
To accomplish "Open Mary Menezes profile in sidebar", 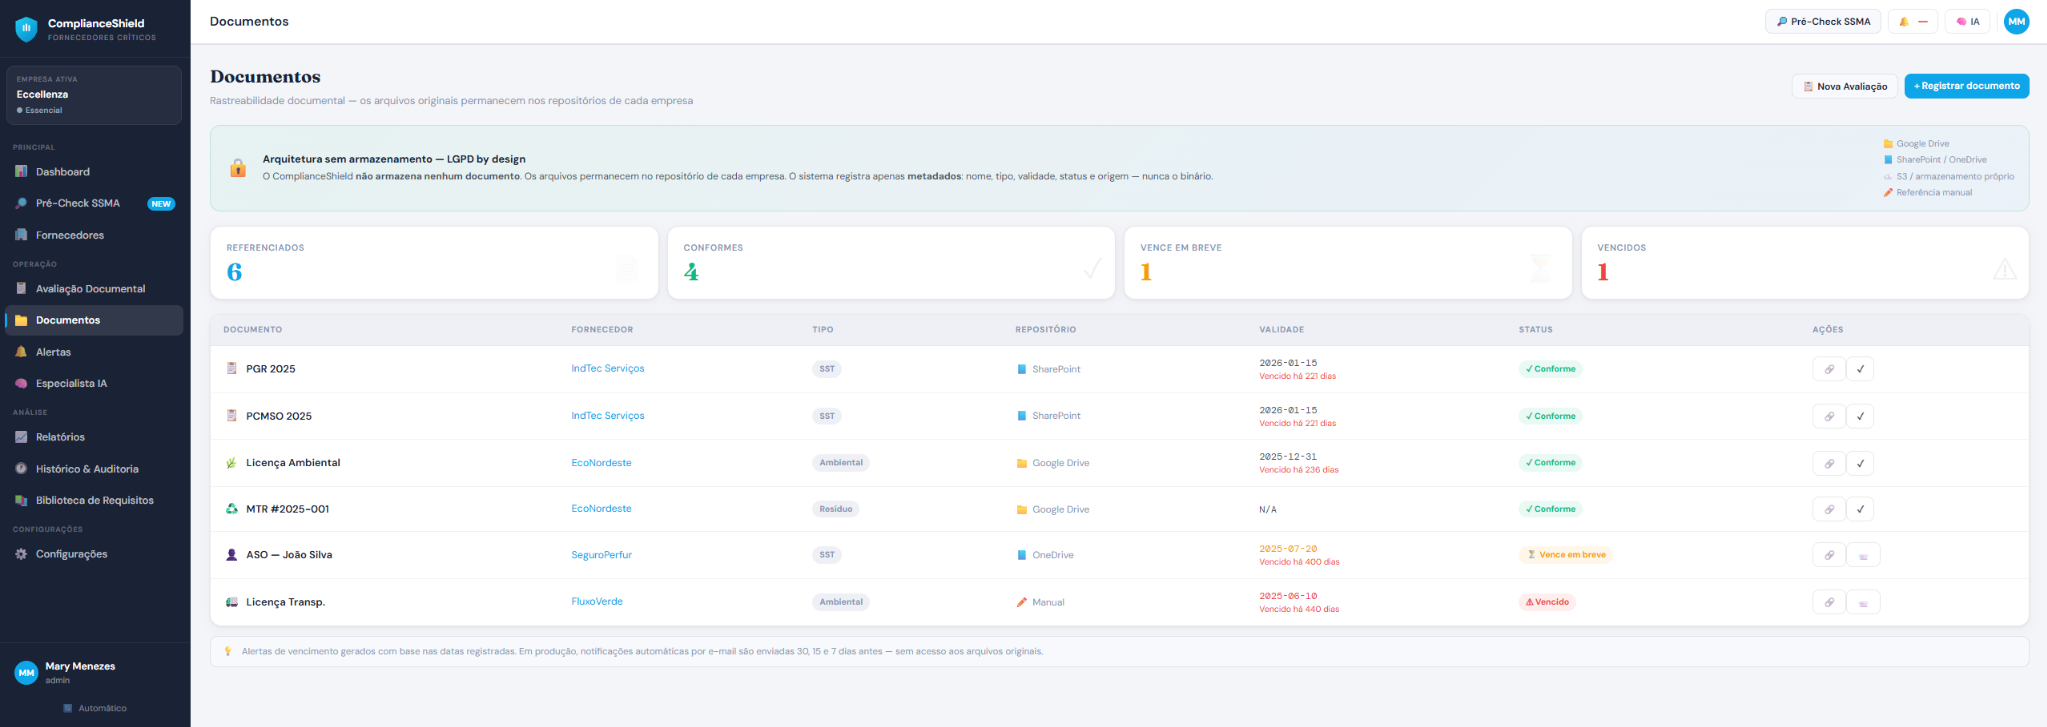I will tap(94, 673).
